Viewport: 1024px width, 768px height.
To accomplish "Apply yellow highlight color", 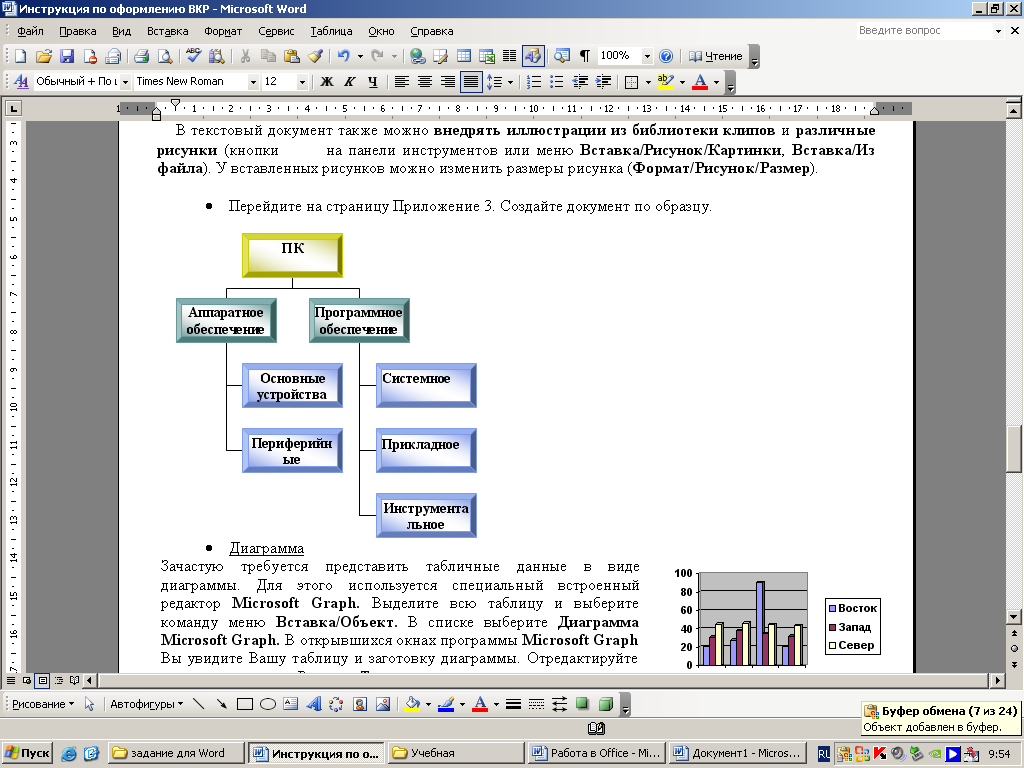I will point(665,82).
